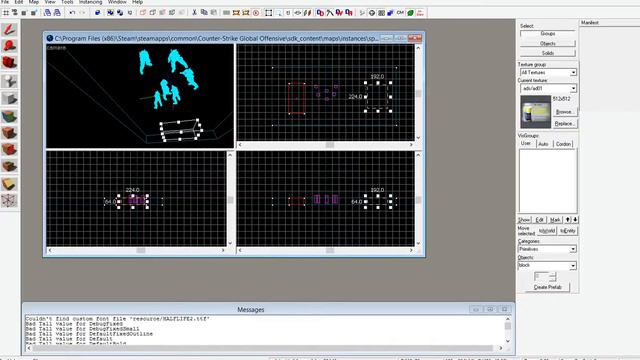The image size is (640, 360).
Task: Click the Group selection icon
Action: (110, 13)
